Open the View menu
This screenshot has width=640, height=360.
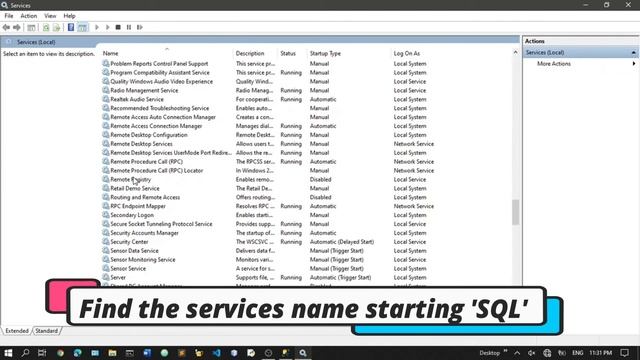click(x=50, y=16)
